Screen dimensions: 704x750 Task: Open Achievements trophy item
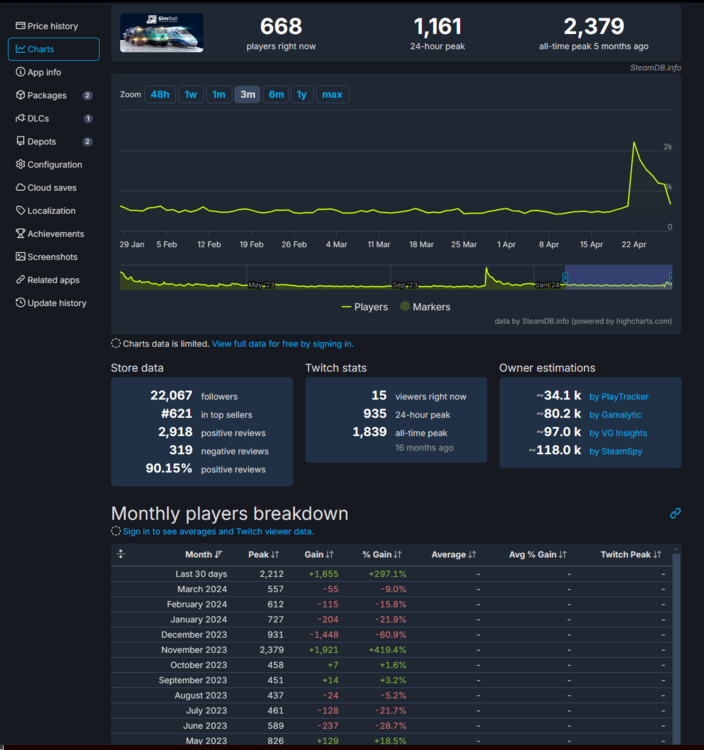pyautogui.click(x=55, y=234)
